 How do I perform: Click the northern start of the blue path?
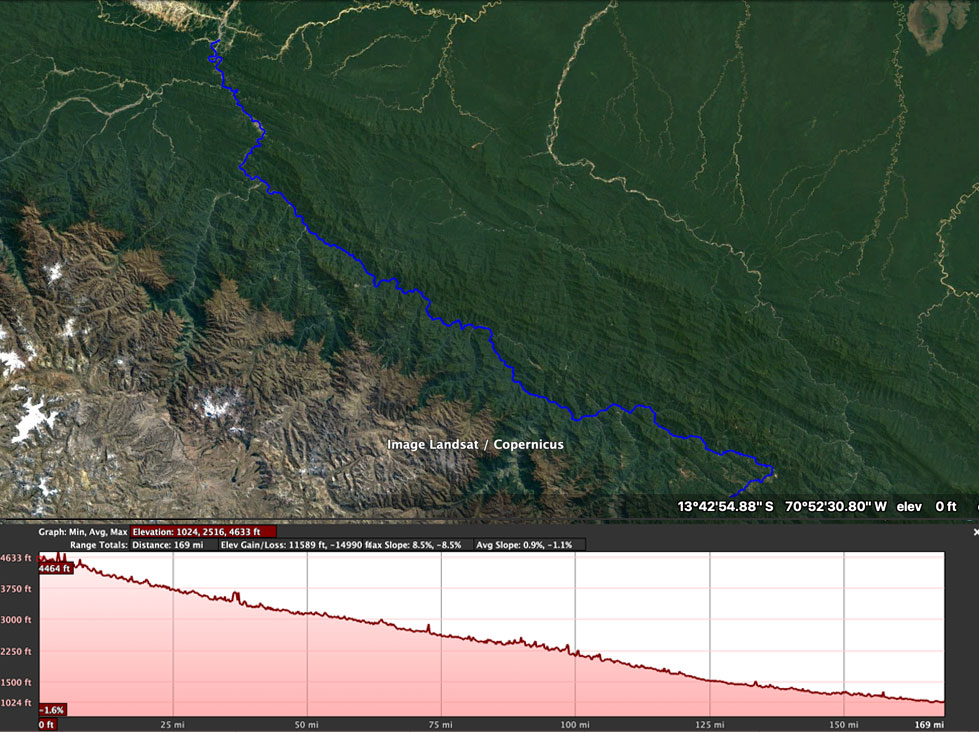tap(216, 42)
